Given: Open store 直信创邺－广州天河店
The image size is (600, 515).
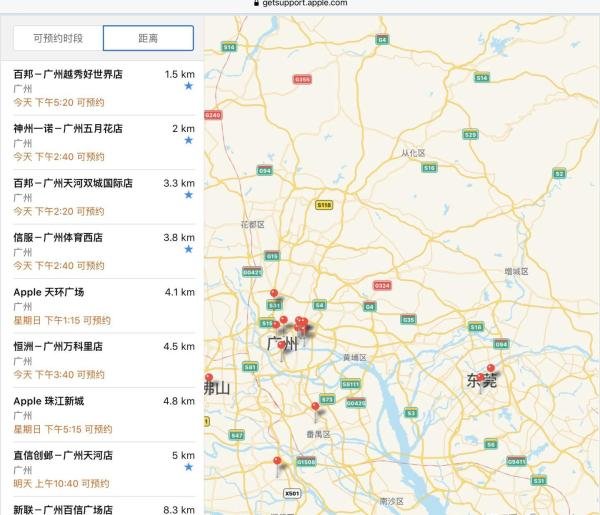Looking at the screenshot, I should 104,469.
